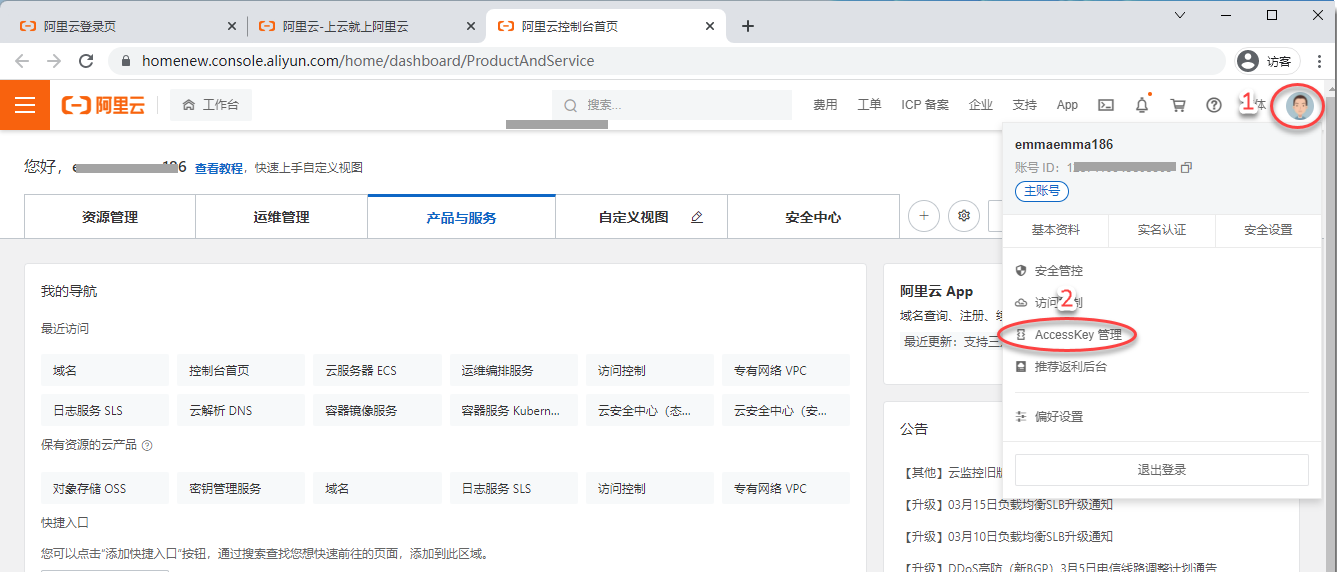Open the hamburger navigation menu
Screen dimensions: 1337x572
(25, 105)
